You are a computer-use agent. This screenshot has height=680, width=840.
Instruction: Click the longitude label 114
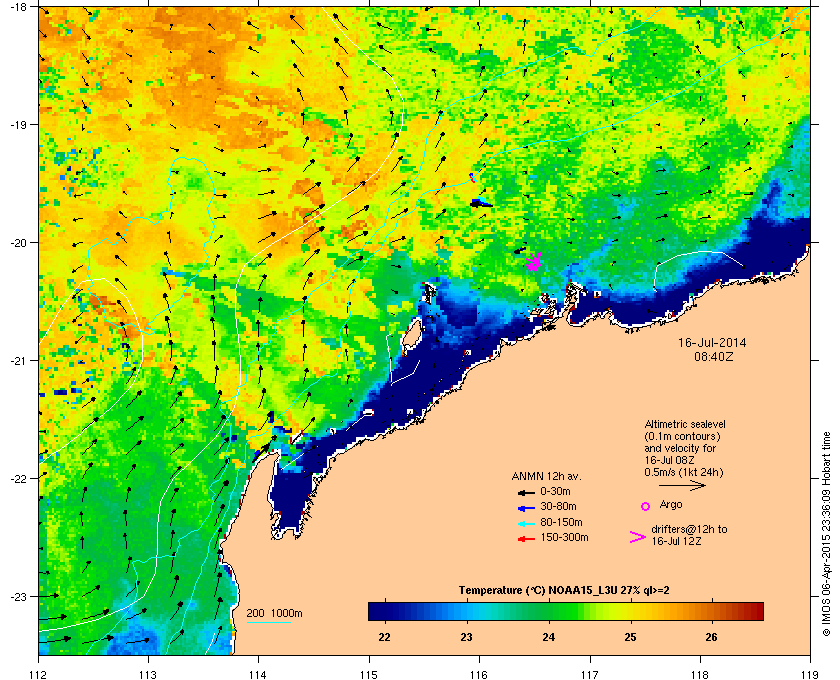coord(258,675)
